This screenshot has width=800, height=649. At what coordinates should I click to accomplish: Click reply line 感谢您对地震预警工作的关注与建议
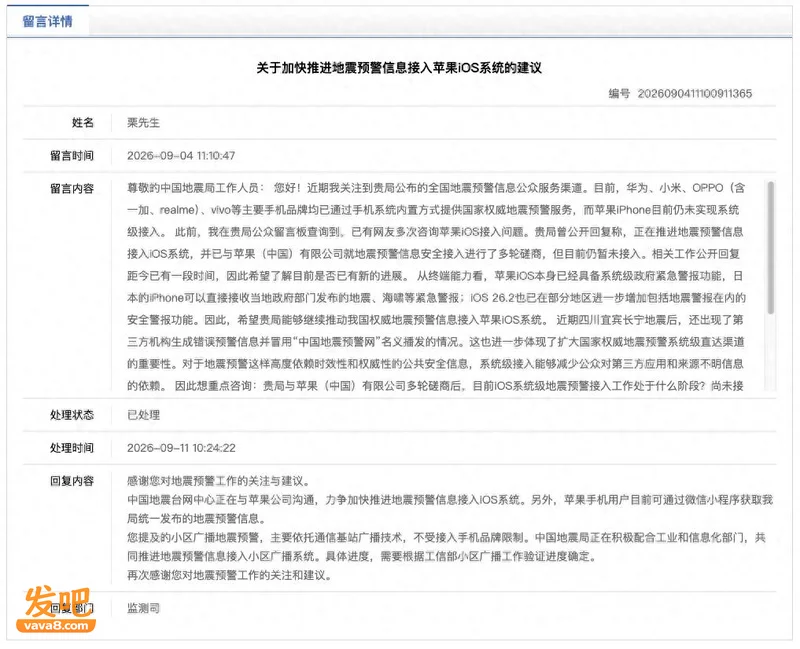(218, 481)
